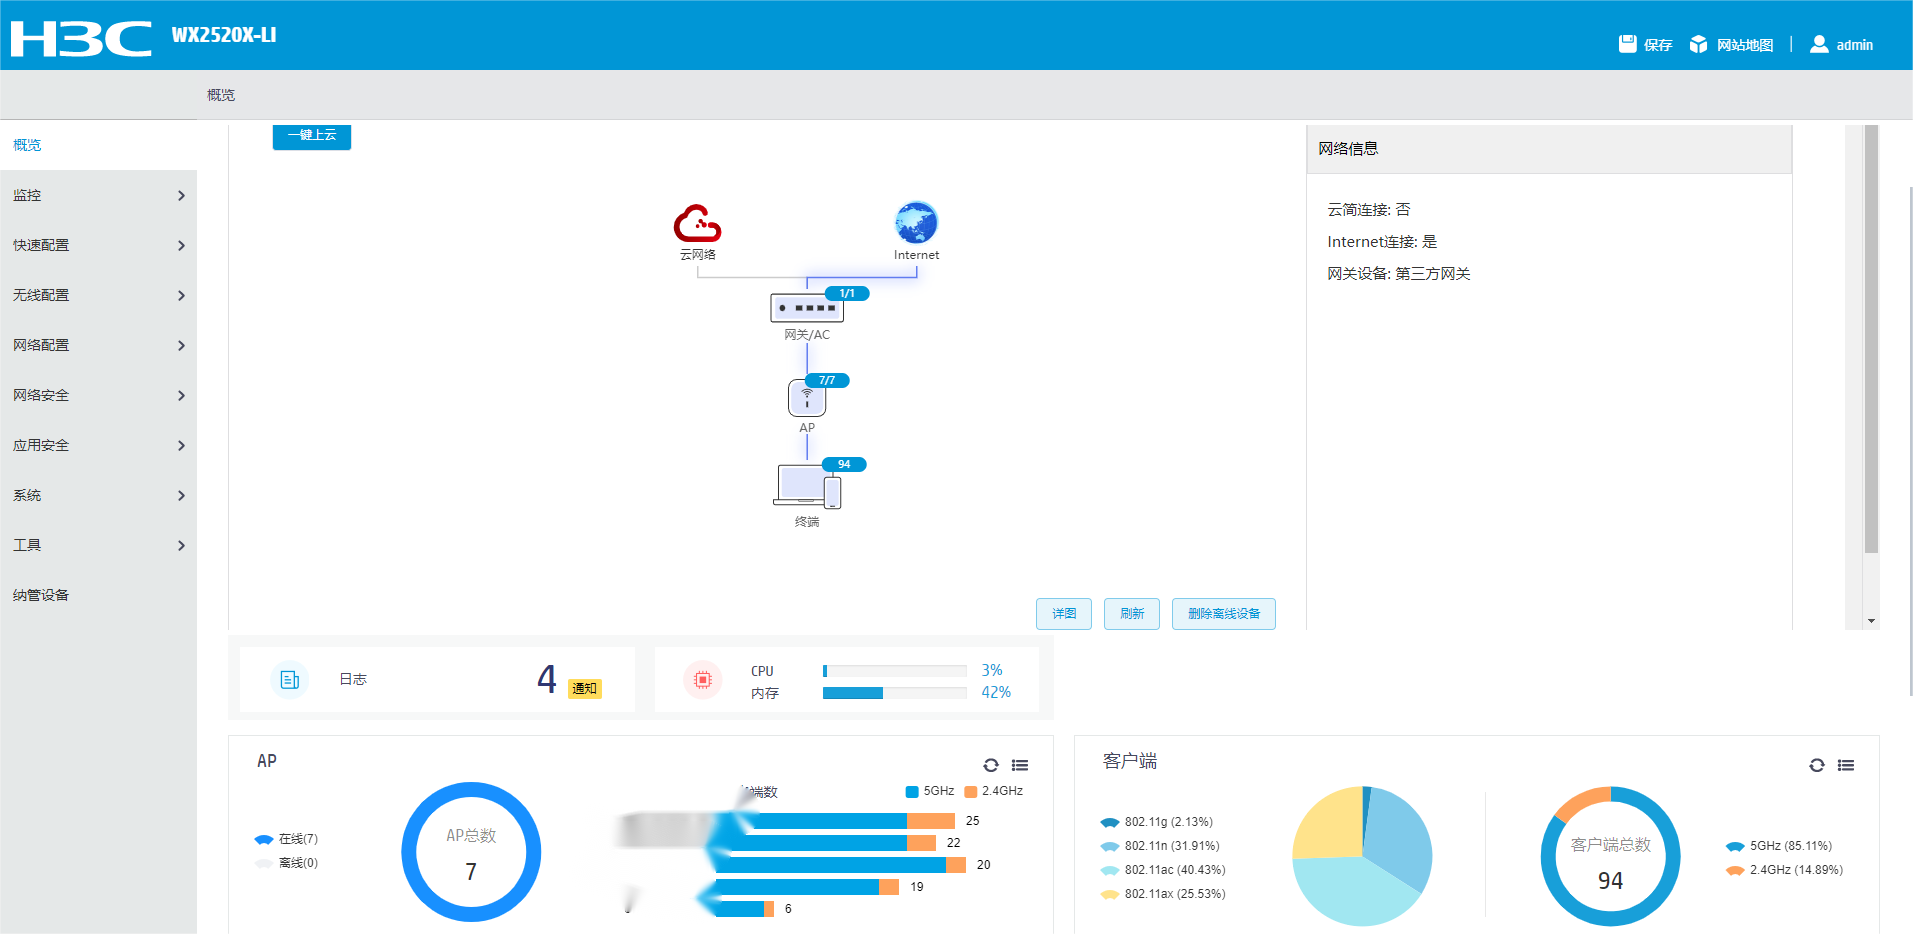1913x934 pixels.
Task: Click the Internet连接: 是 text
Action: 1382,242
